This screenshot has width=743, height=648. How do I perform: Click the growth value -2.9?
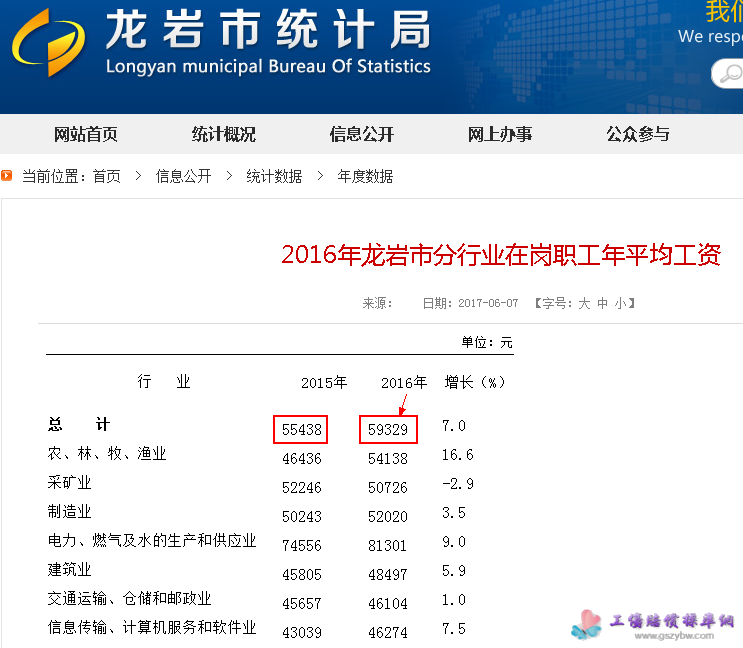point(458,484)
